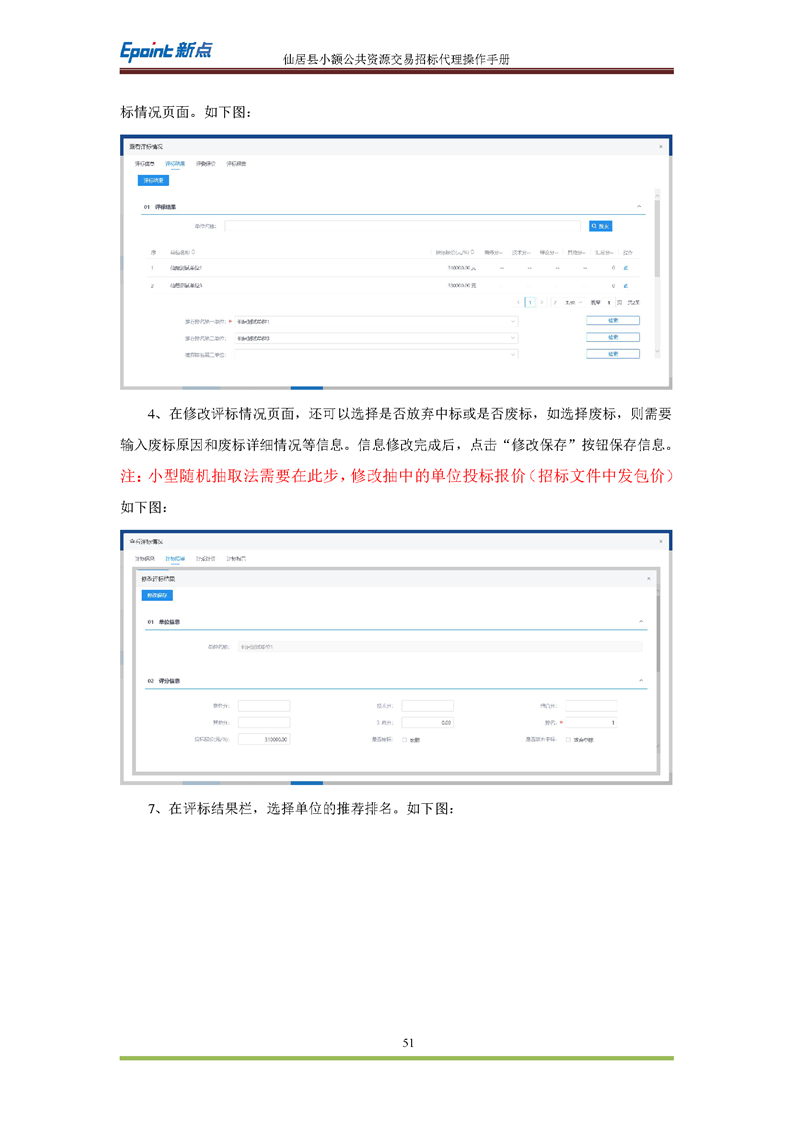Screen dimensions: 793x1122
Task: Click the empty top-middle score field under 评分信息
Action: tap(427, 706)
